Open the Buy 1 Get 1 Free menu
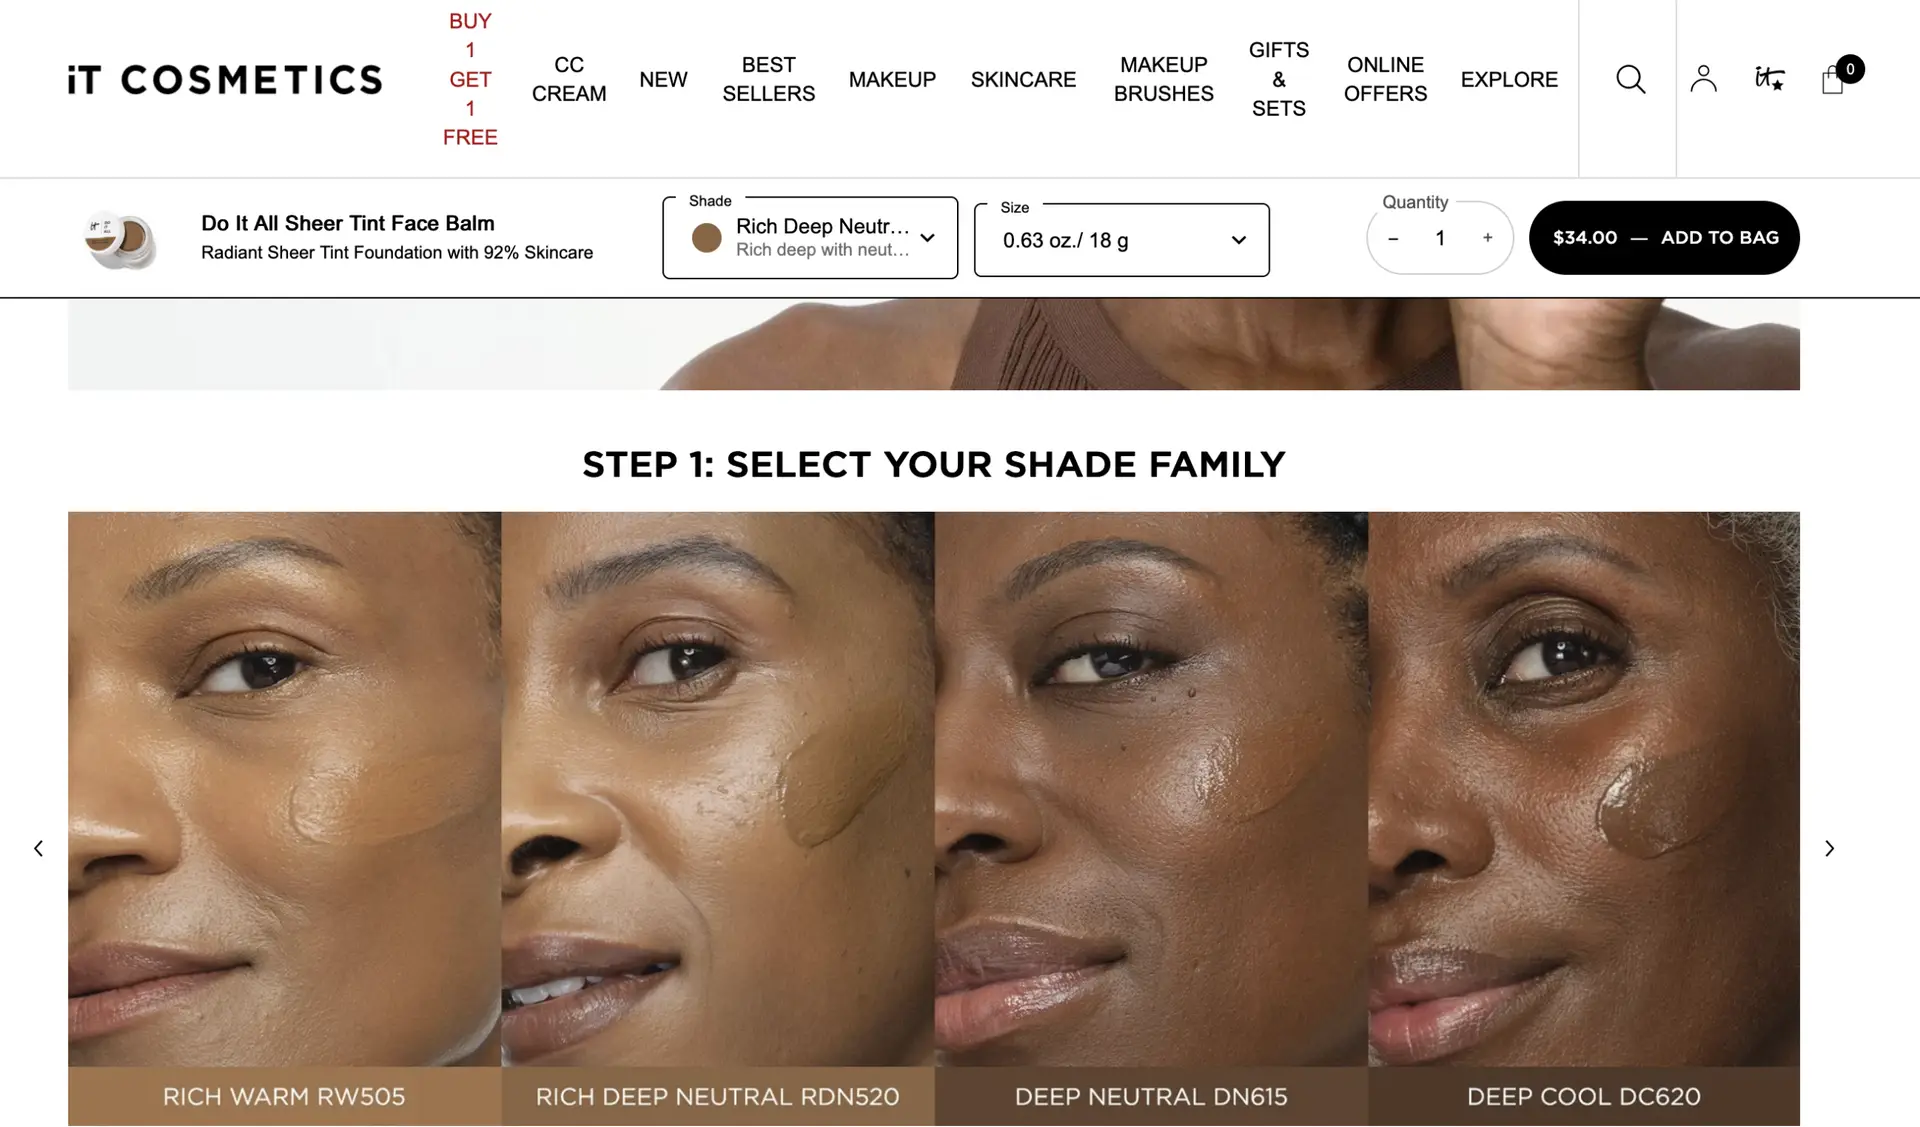The height and width of the screenshot is (1127, 1920). pos(470,79)
